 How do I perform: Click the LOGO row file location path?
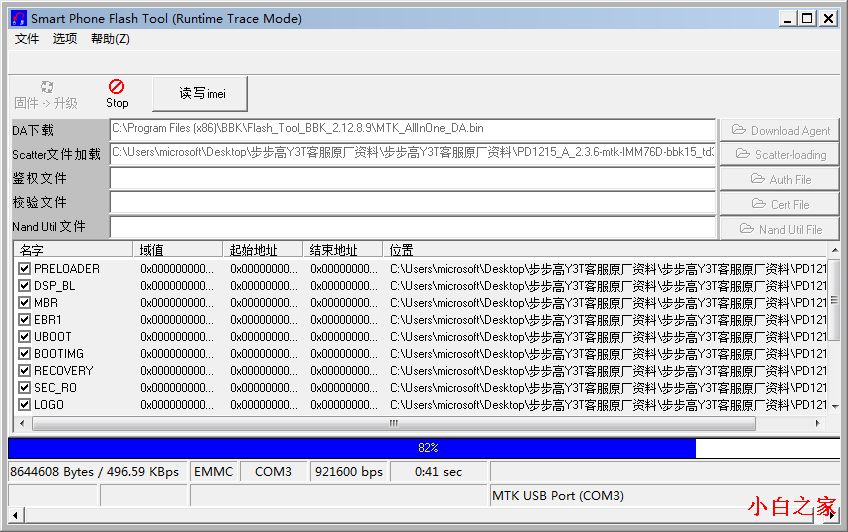point(608,405)
